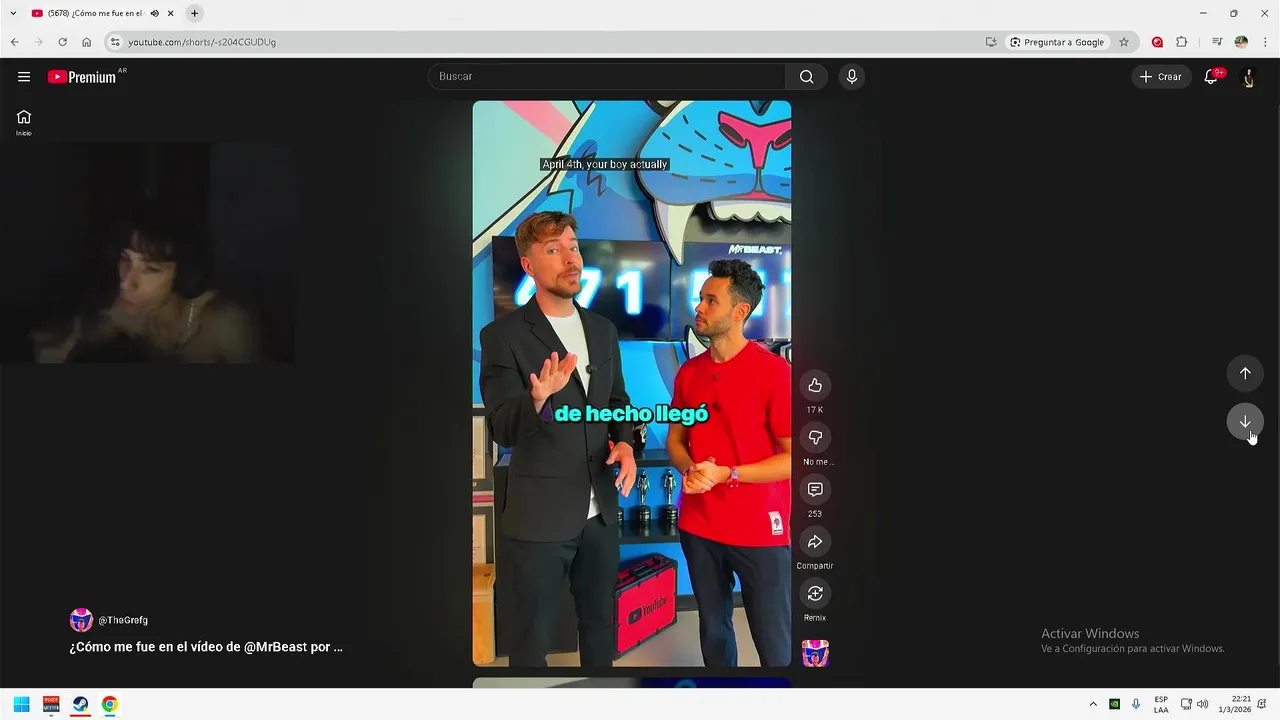The image size is (1280, 720).
Task: Open the media control playlist icon
Action: click(1217, 42)
